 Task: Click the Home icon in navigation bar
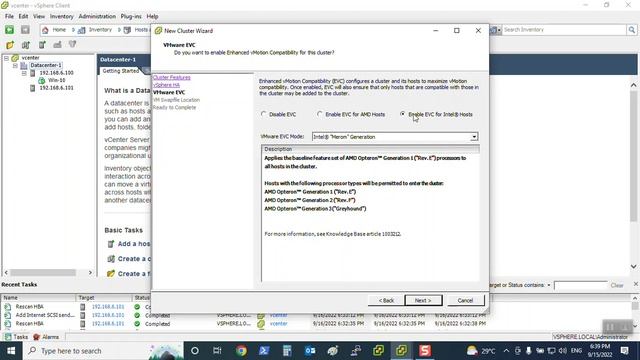[x=45, y=30]
